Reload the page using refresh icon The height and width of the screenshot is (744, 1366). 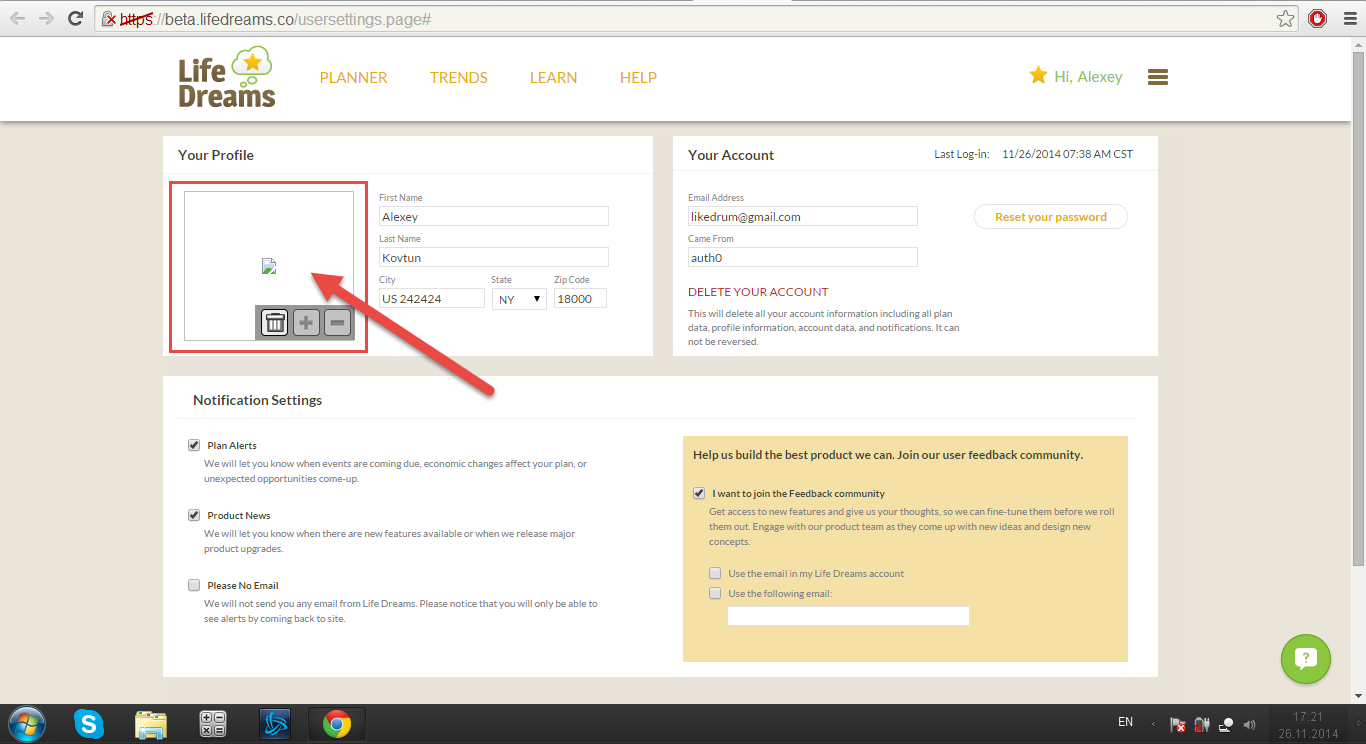tap(75, 18)
